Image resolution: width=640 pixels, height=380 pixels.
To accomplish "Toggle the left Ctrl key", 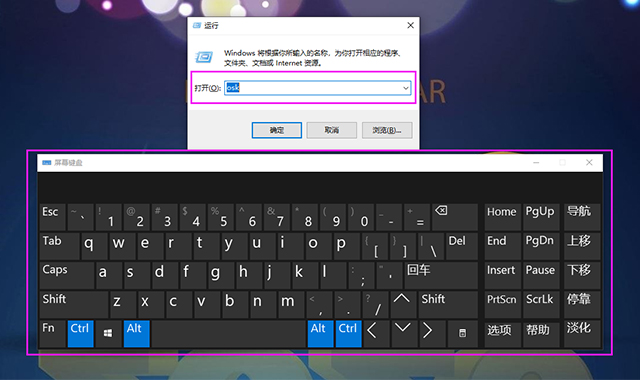I will [x=80, y=333].
